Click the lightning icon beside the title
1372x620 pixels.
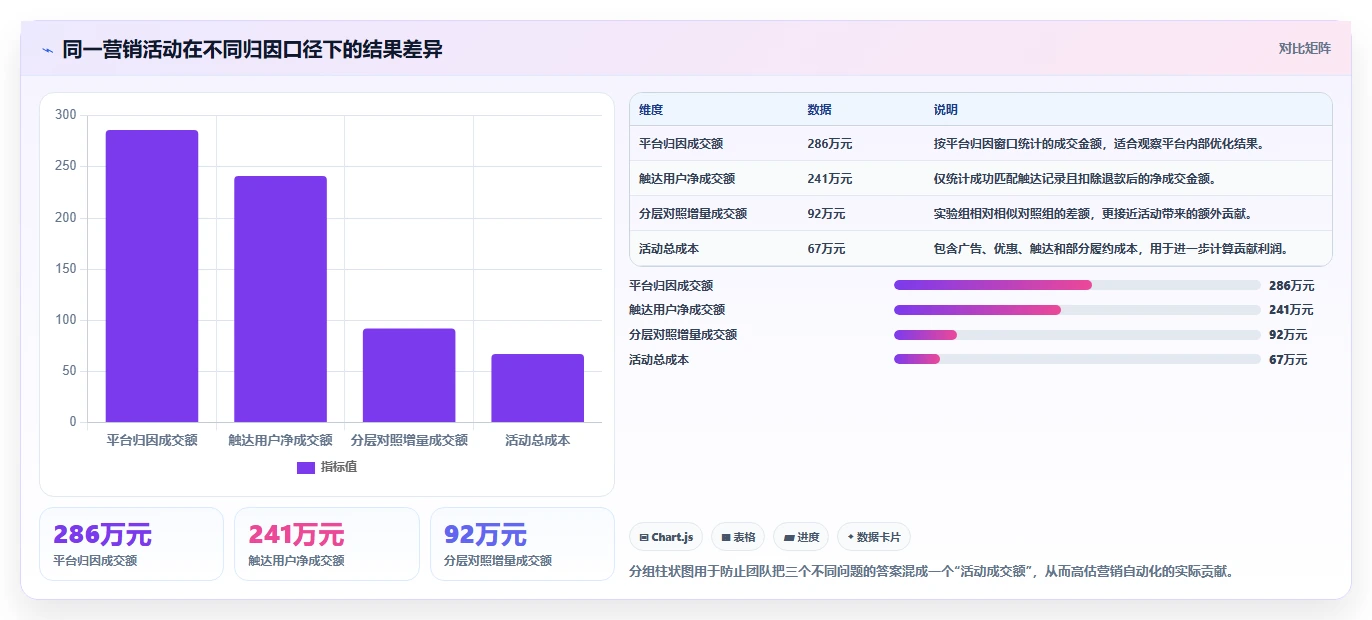tap(48, 50)
